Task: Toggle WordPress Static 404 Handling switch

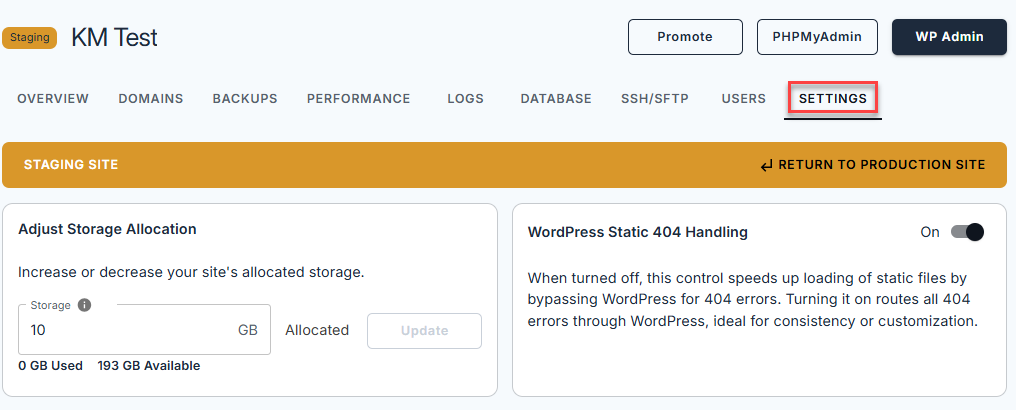Action: pos(967,232)
